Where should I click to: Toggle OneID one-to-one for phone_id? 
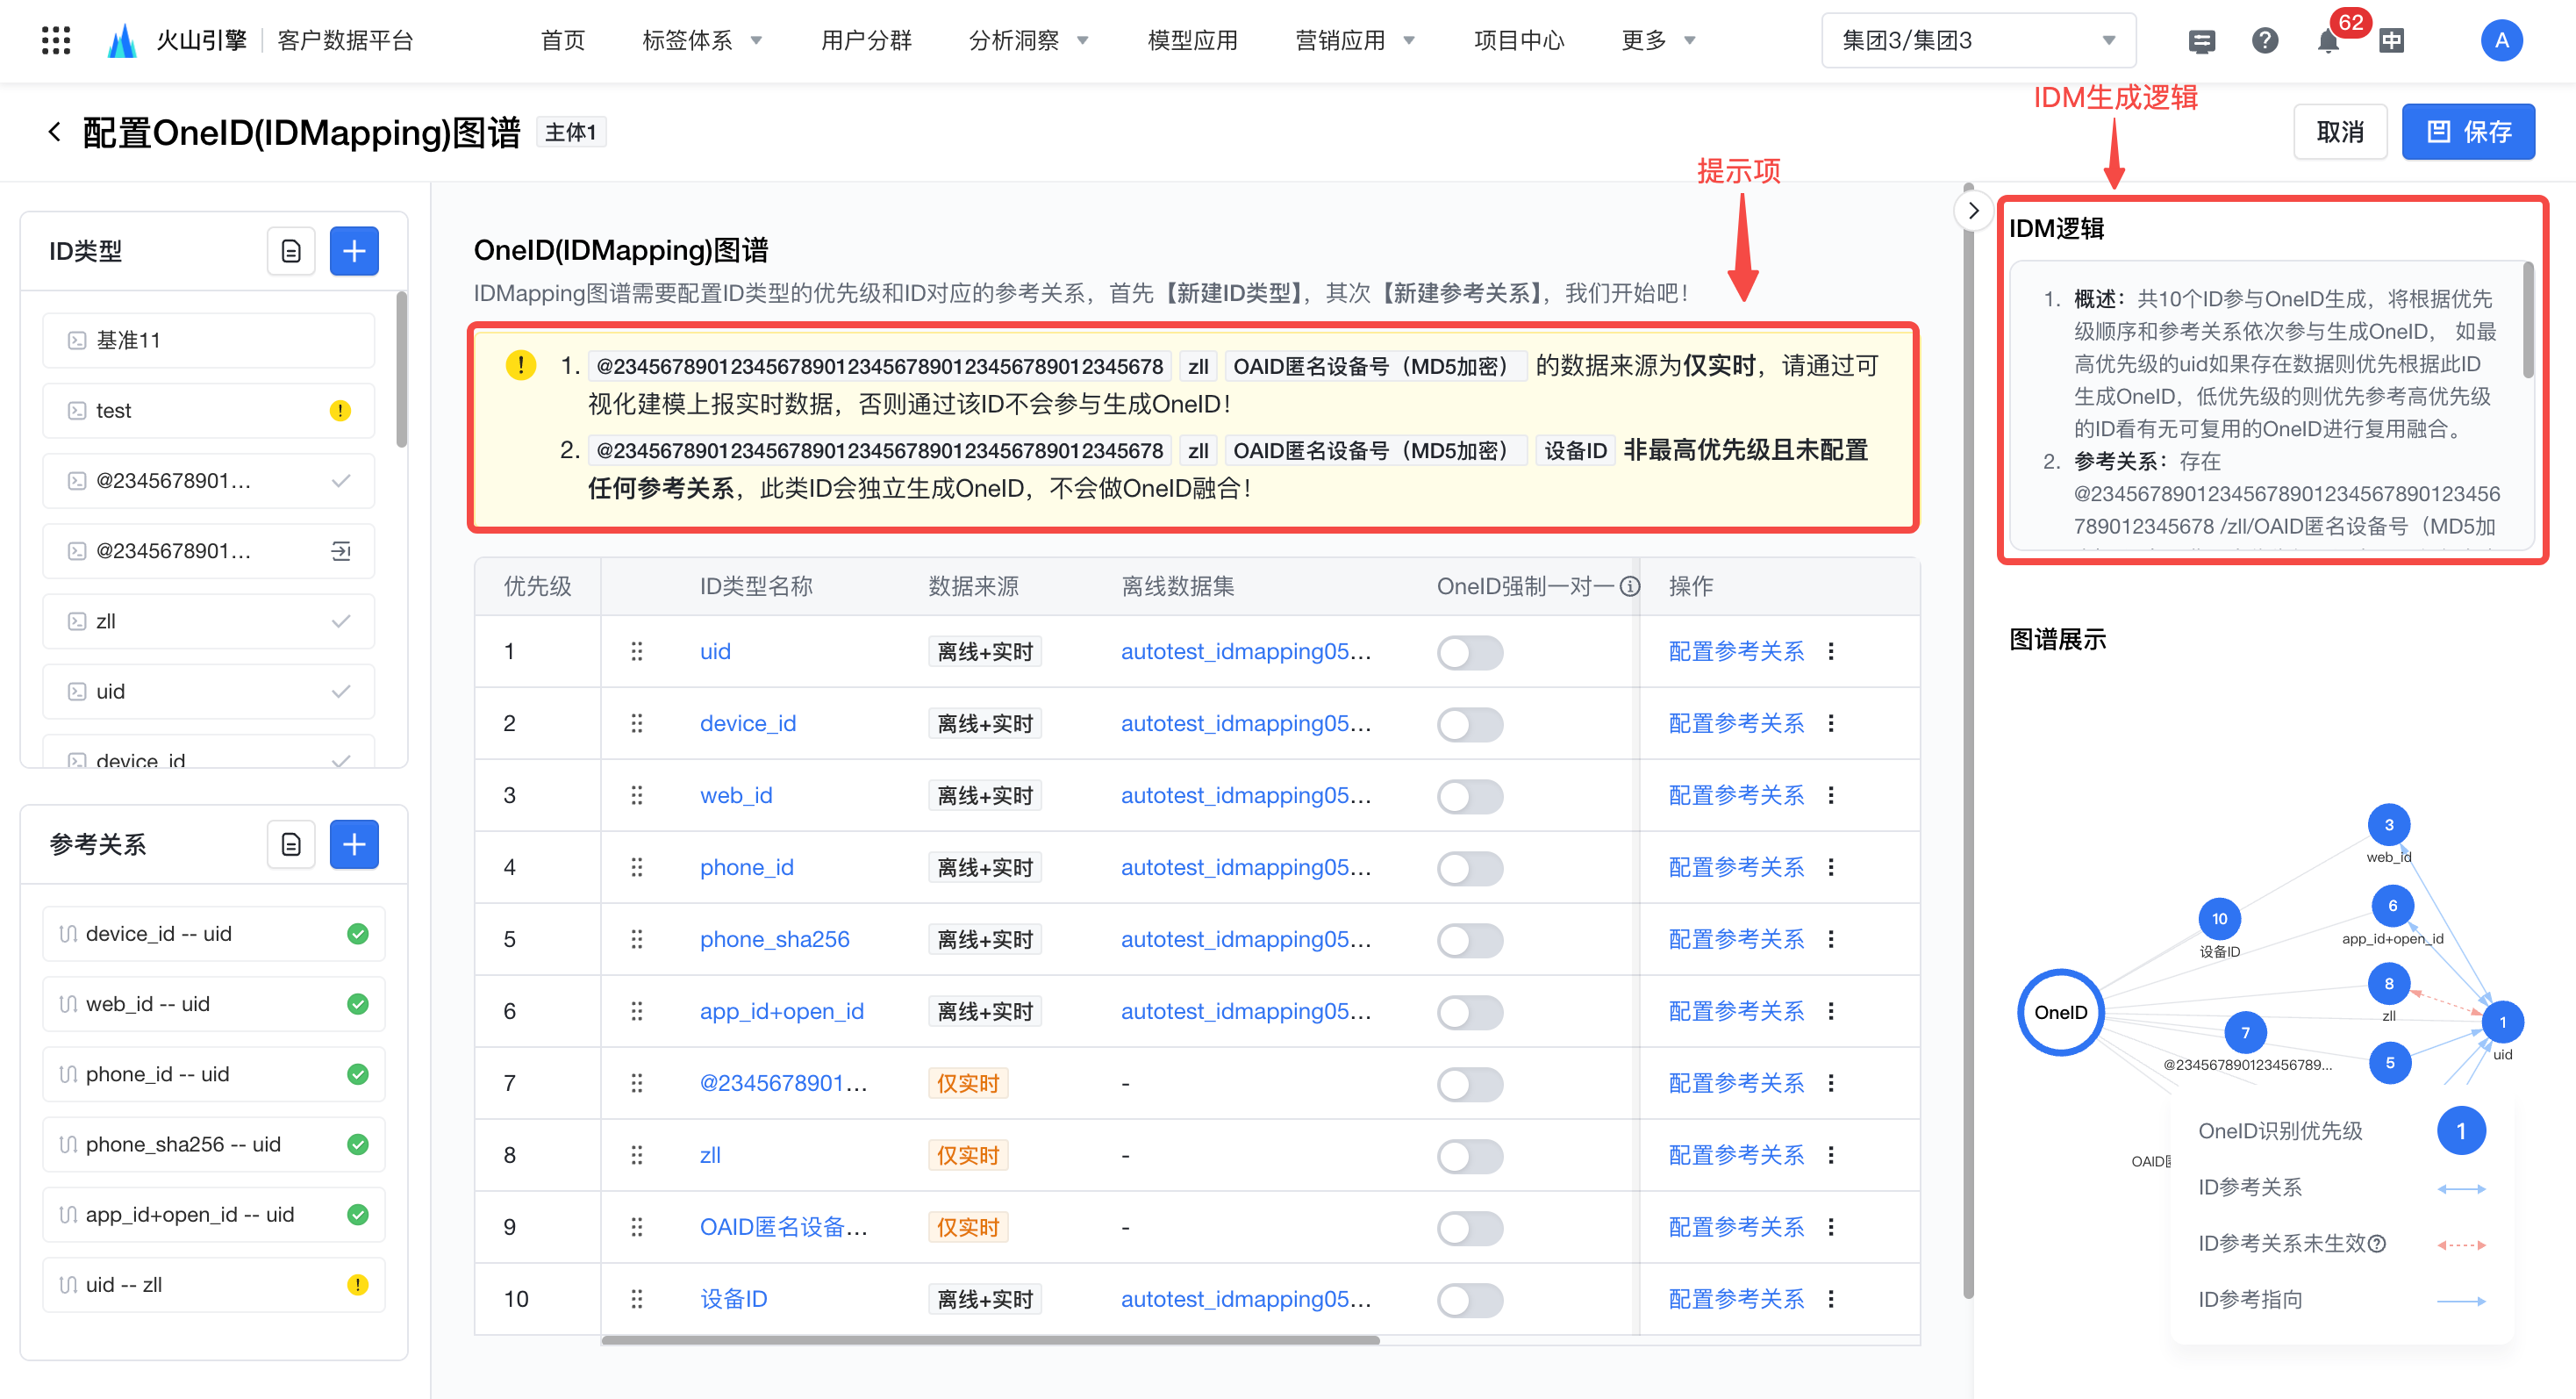1470,868
